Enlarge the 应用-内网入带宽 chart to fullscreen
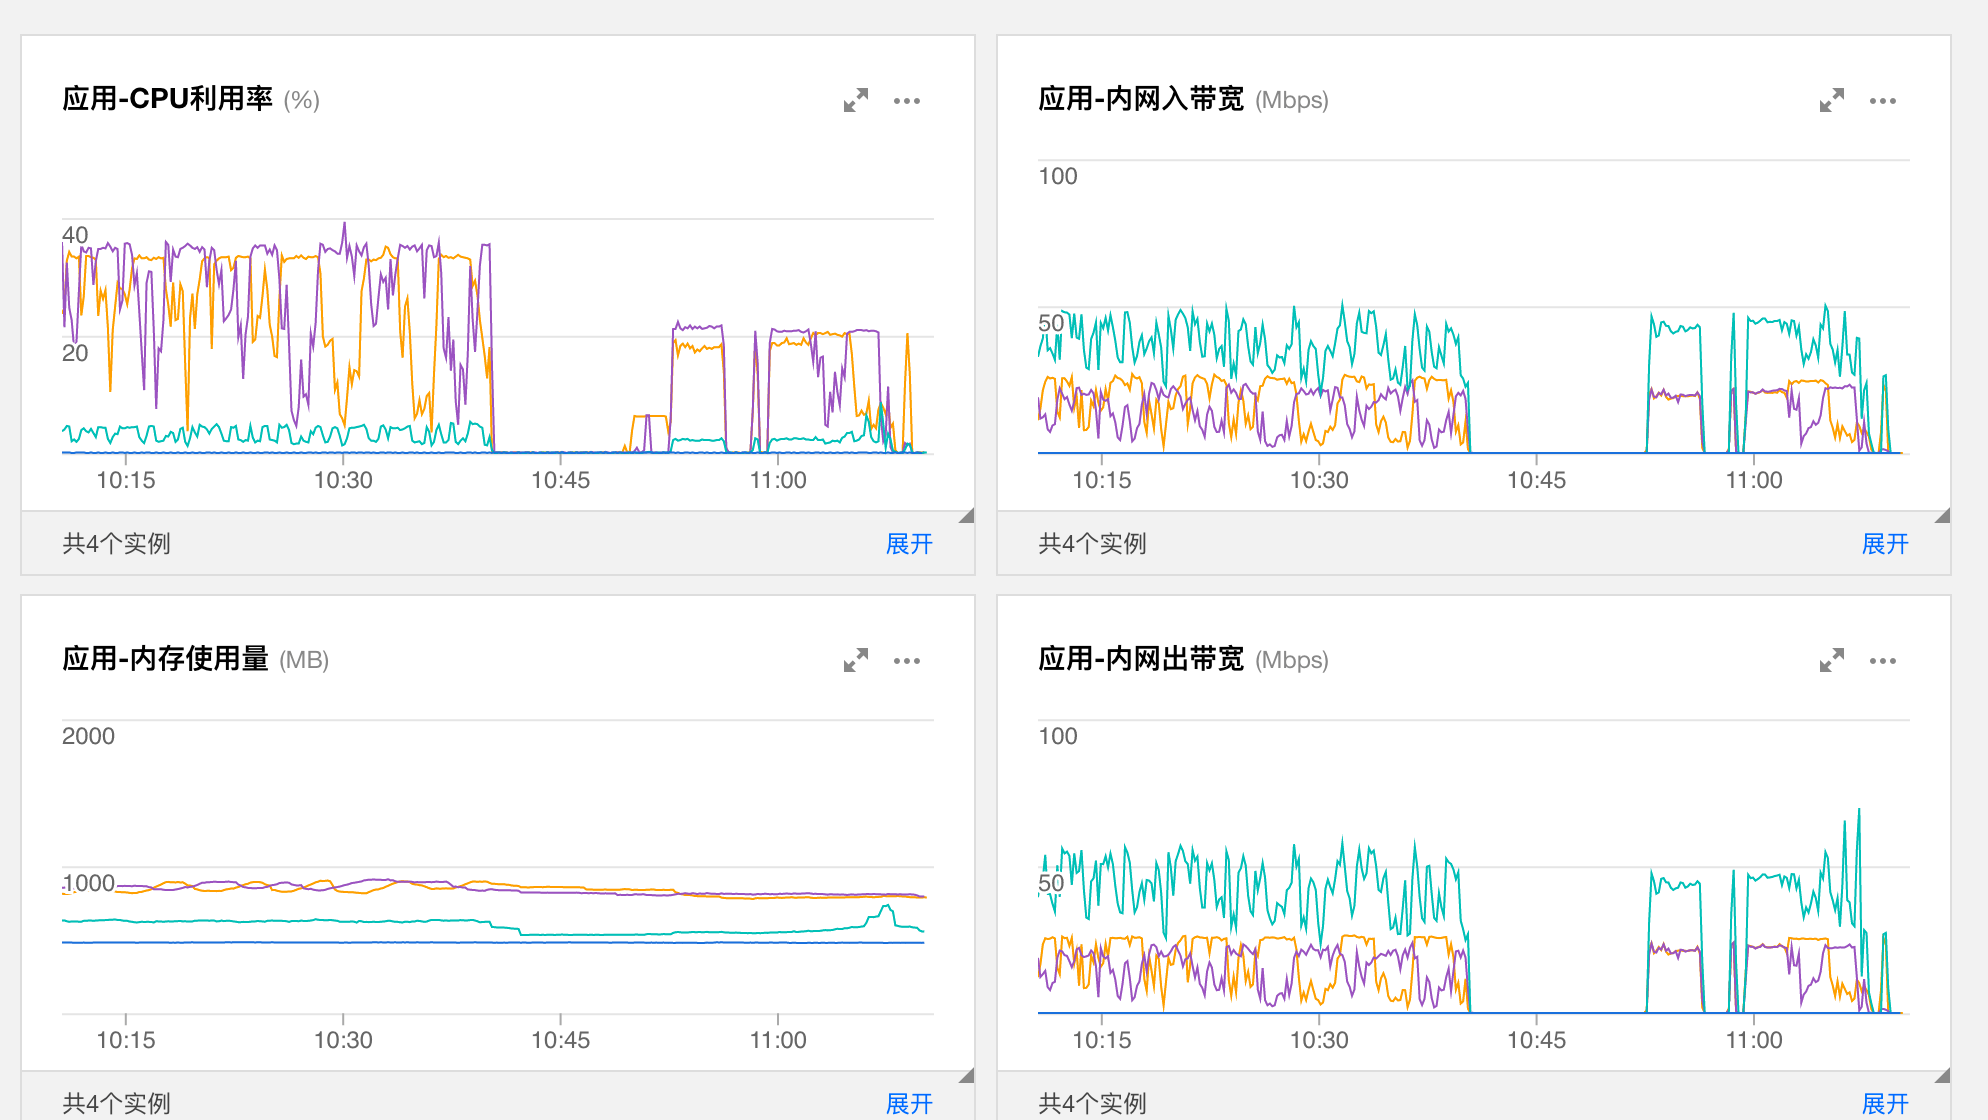 pyautogui.click(x=1831, y=100)
